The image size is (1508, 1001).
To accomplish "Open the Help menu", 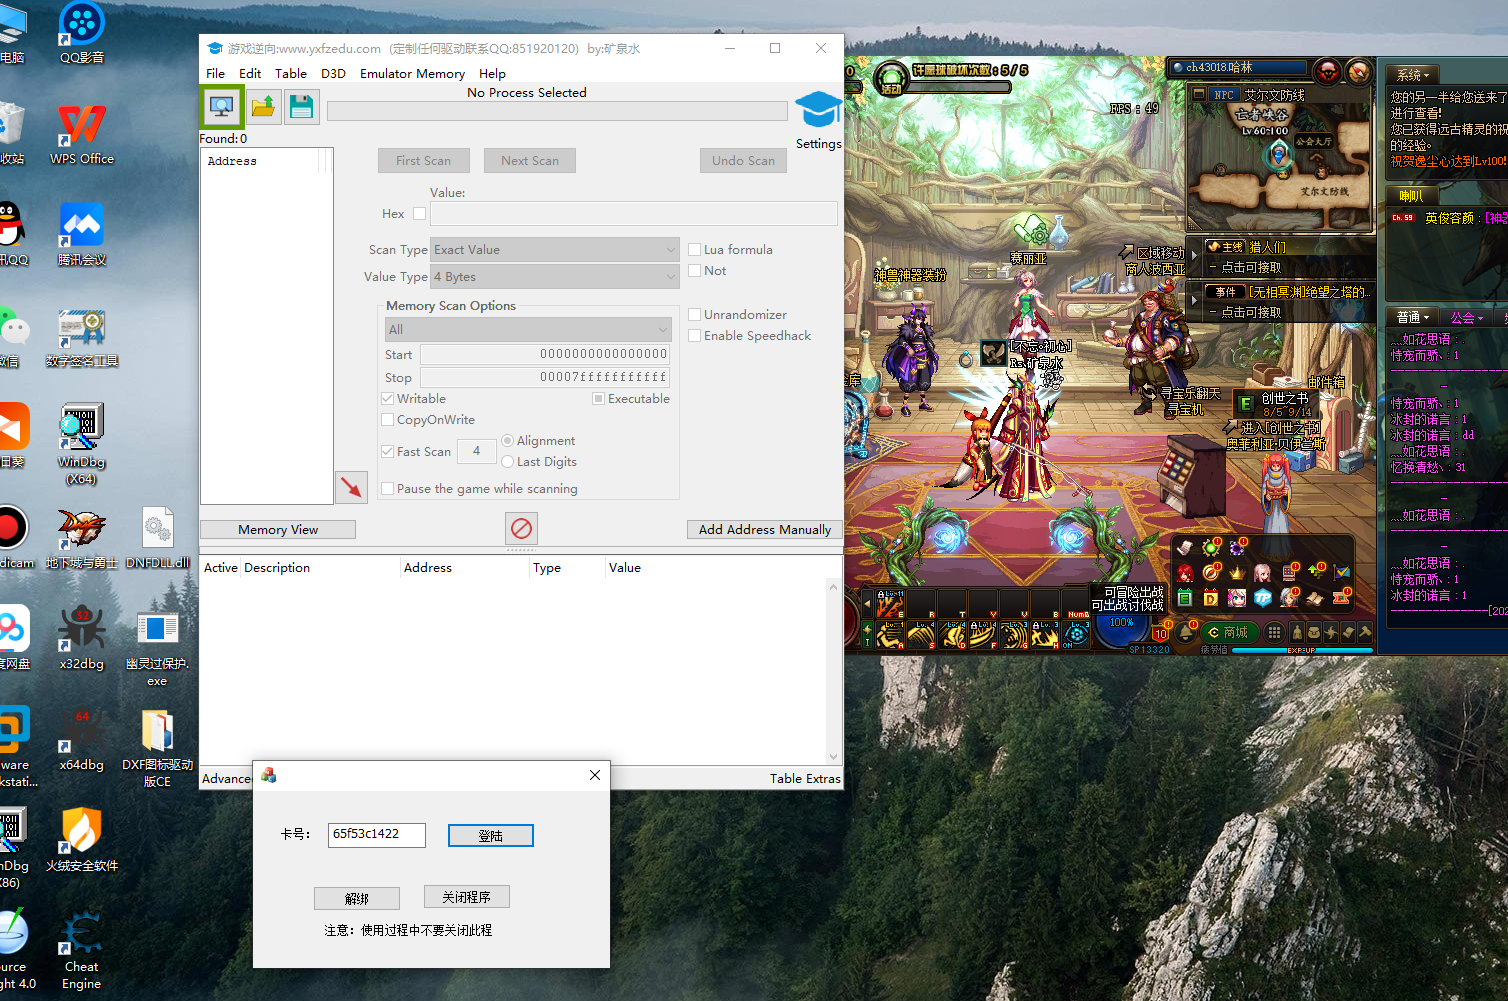I will click(x=492, y=74).
